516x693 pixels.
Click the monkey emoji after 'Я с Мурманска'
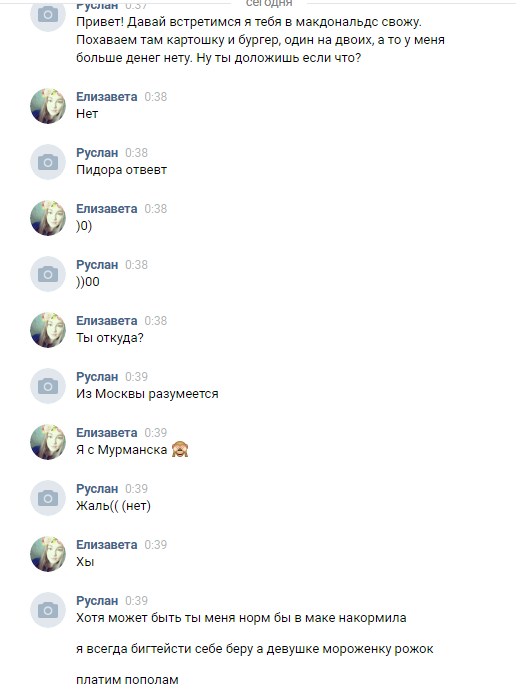[180, 449]
